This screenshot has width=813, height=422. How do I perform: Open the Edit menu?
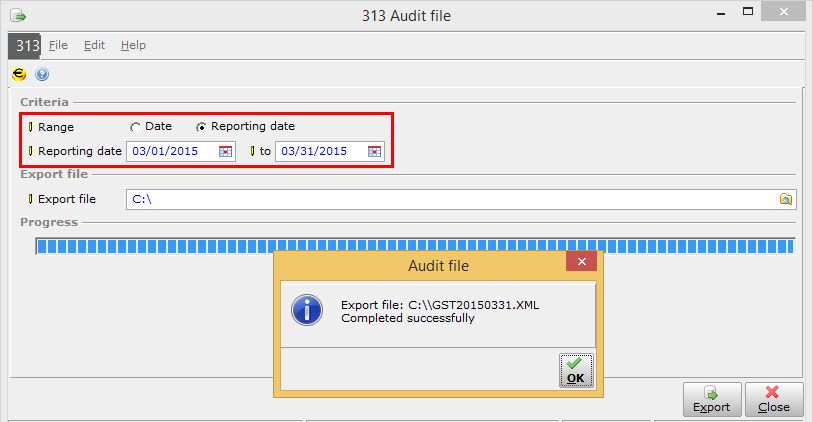pos(94,46)
